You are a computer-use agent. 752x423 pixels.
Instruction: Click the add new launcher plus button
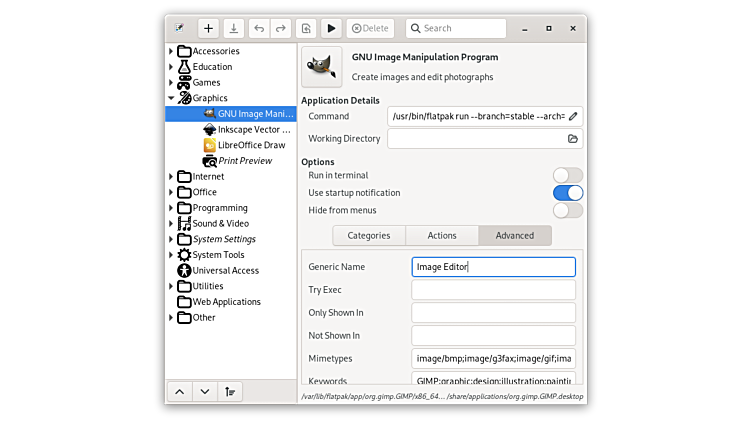tap(208, 29)
